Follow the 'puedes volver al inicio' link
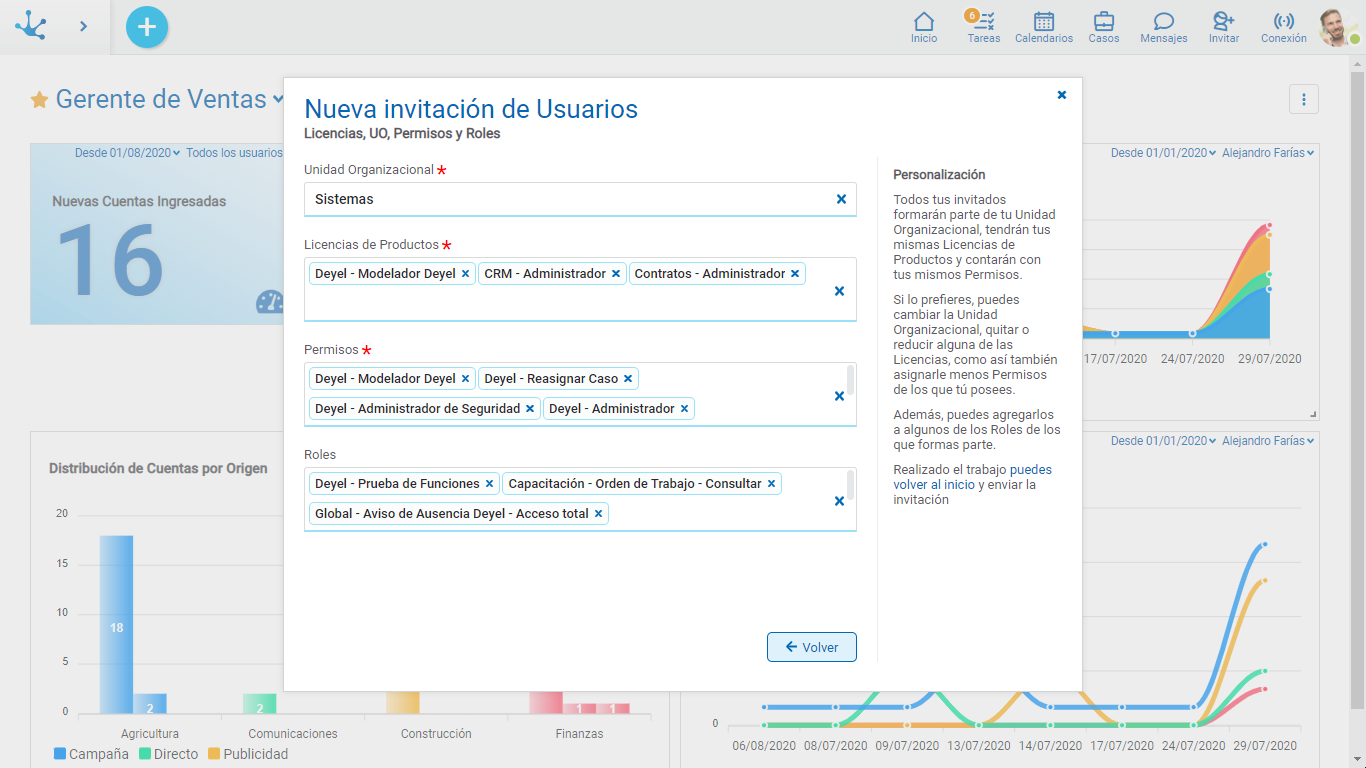 (x=933, y=484)
